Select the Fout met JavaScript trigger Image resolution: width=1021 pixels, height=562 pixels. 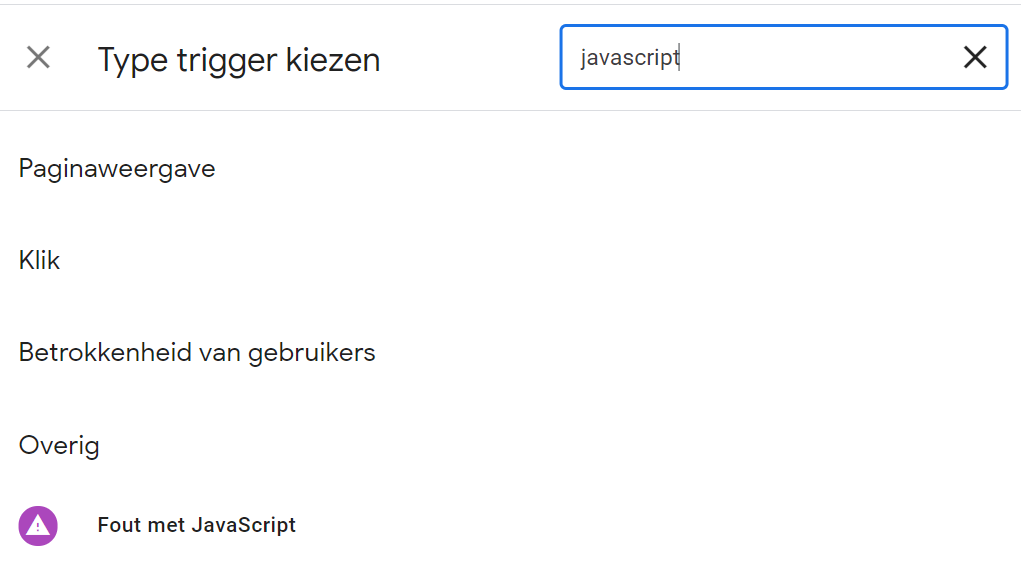196,525
